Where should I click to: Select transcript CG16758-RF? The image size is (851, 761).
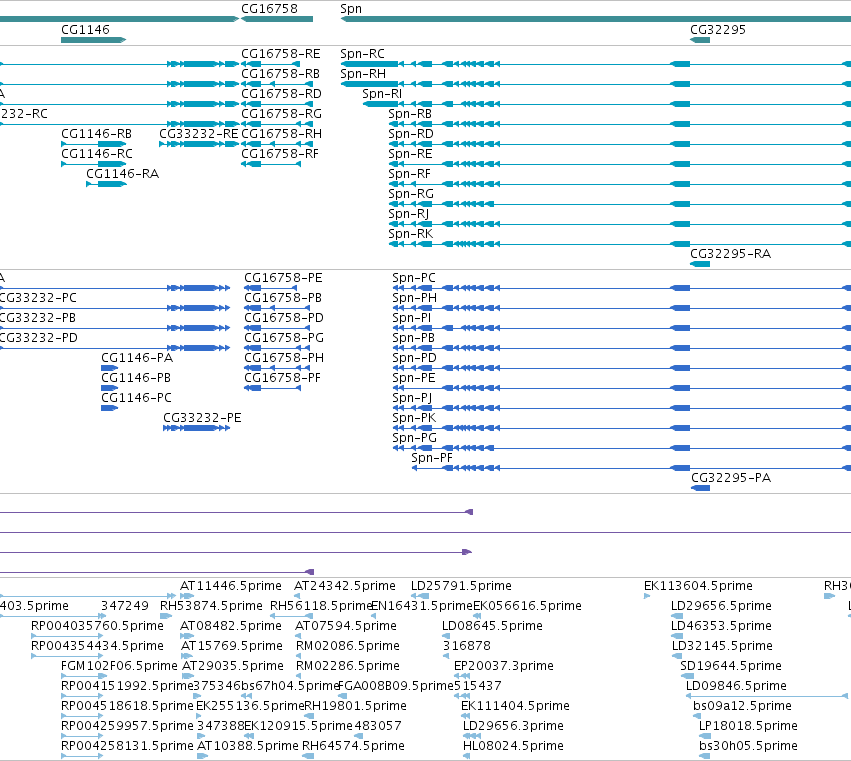(280, 154)
